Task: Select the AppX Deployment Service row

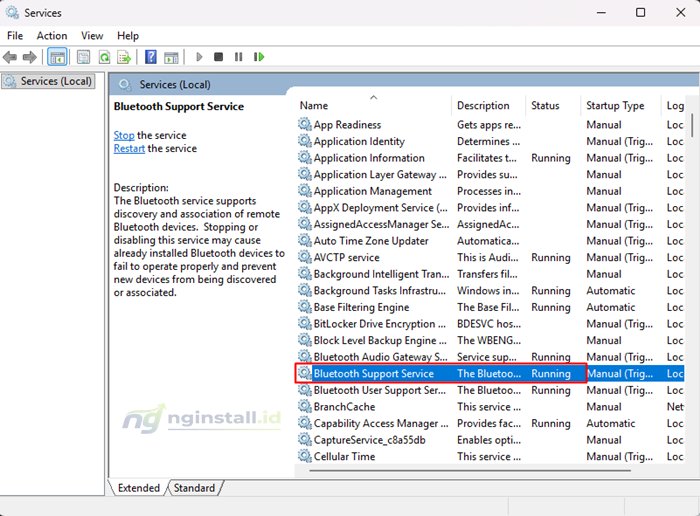Action: (490, 208)
